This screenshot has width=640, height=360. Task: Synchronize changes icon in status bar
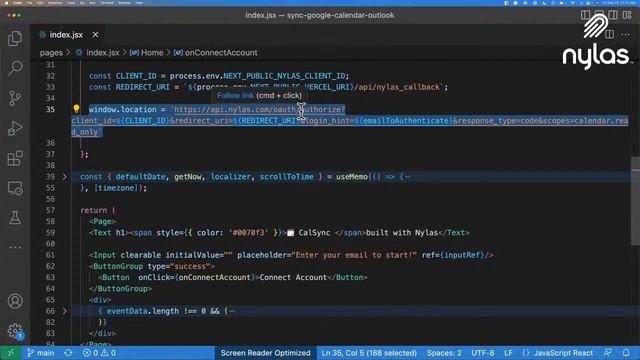click(68, 353)
